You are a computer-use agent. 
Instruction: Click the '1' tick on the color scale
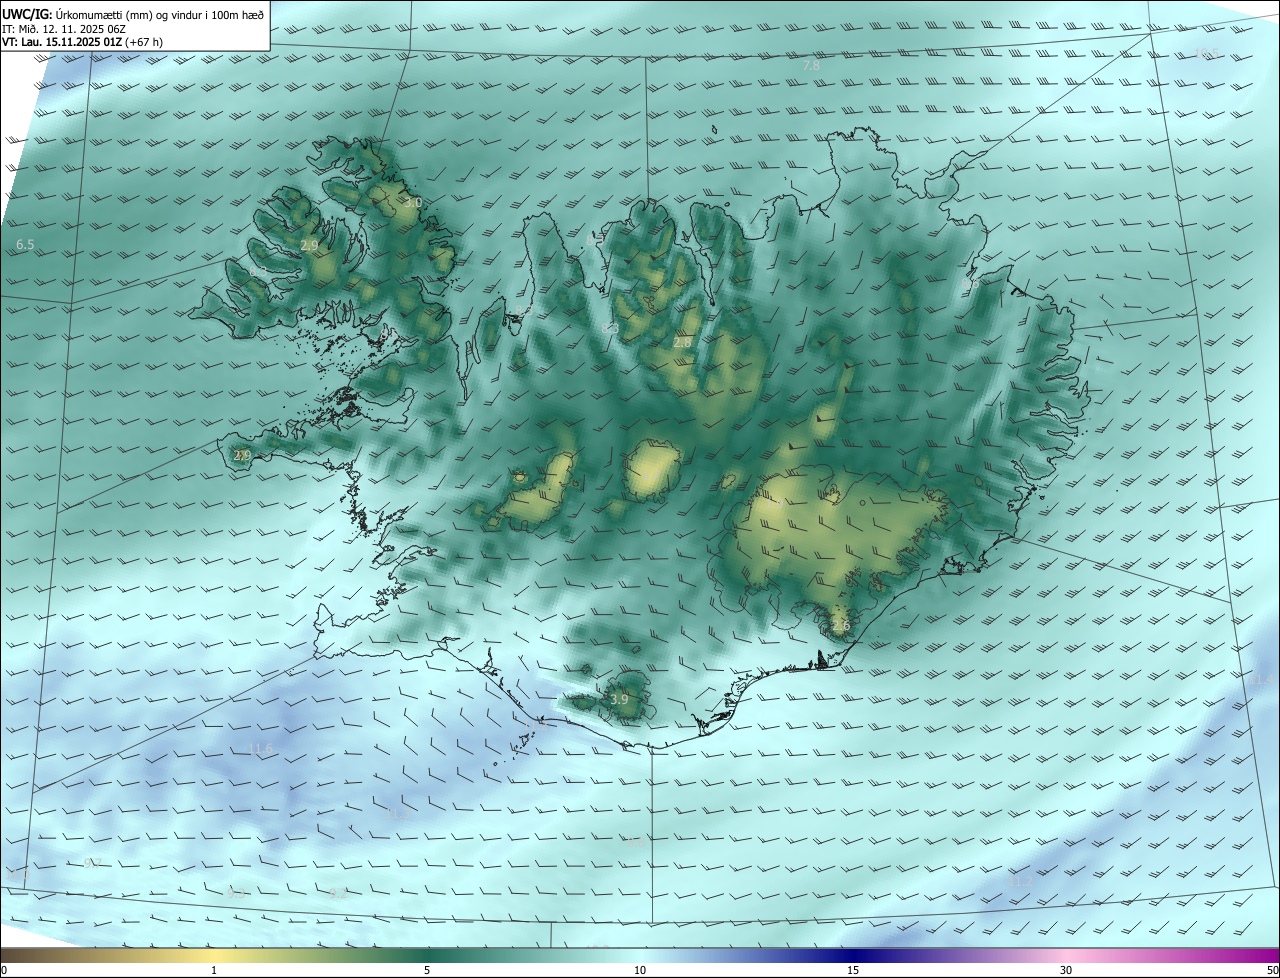click(x=214, y=971)
